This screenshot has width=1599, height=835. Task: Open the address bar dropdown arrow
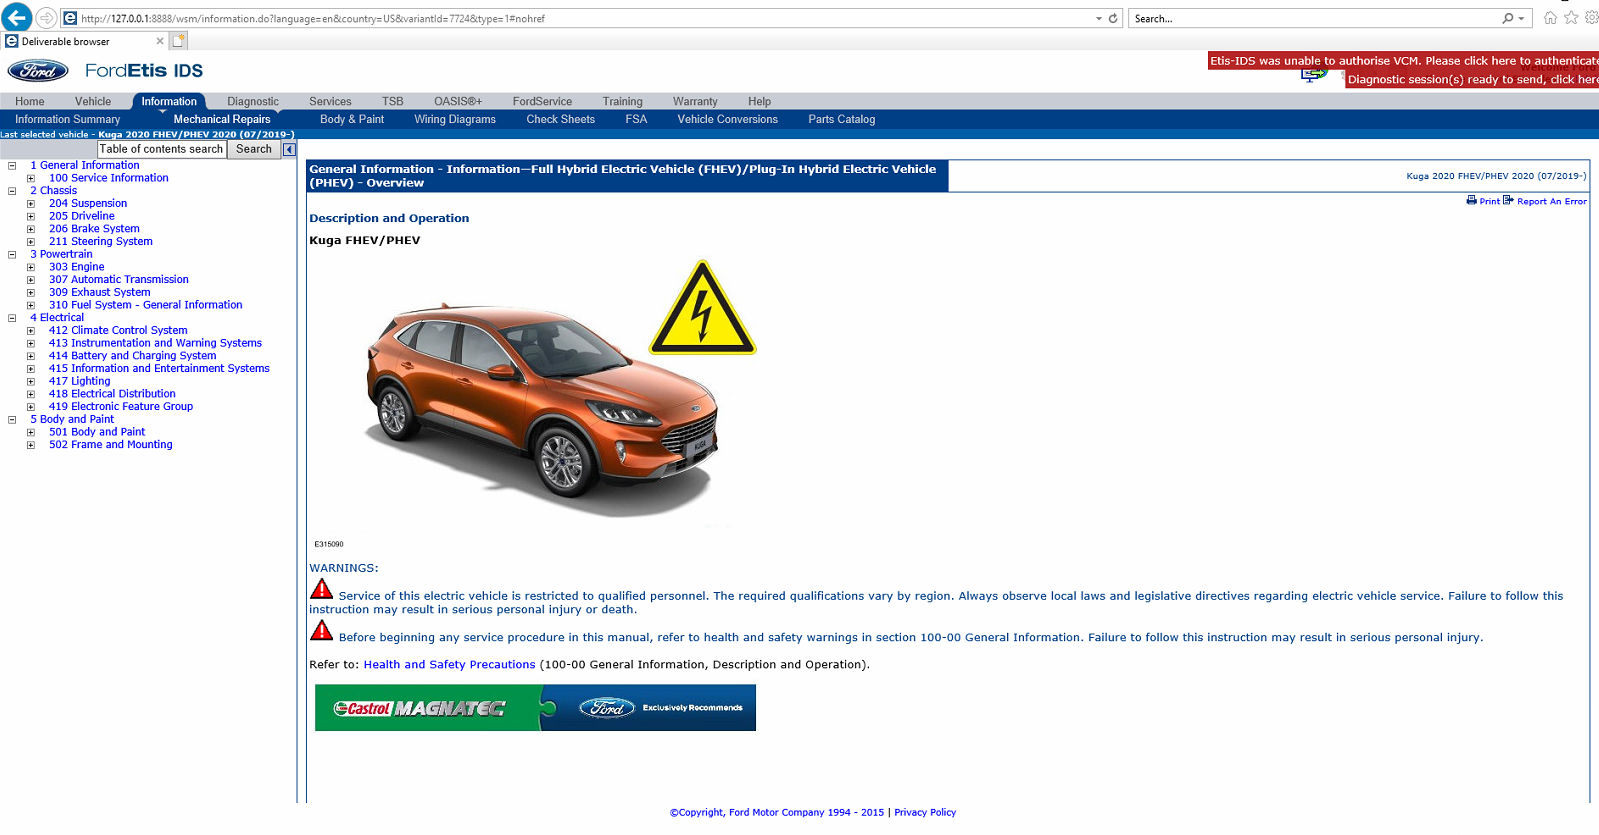click(x=1098, y=18)
